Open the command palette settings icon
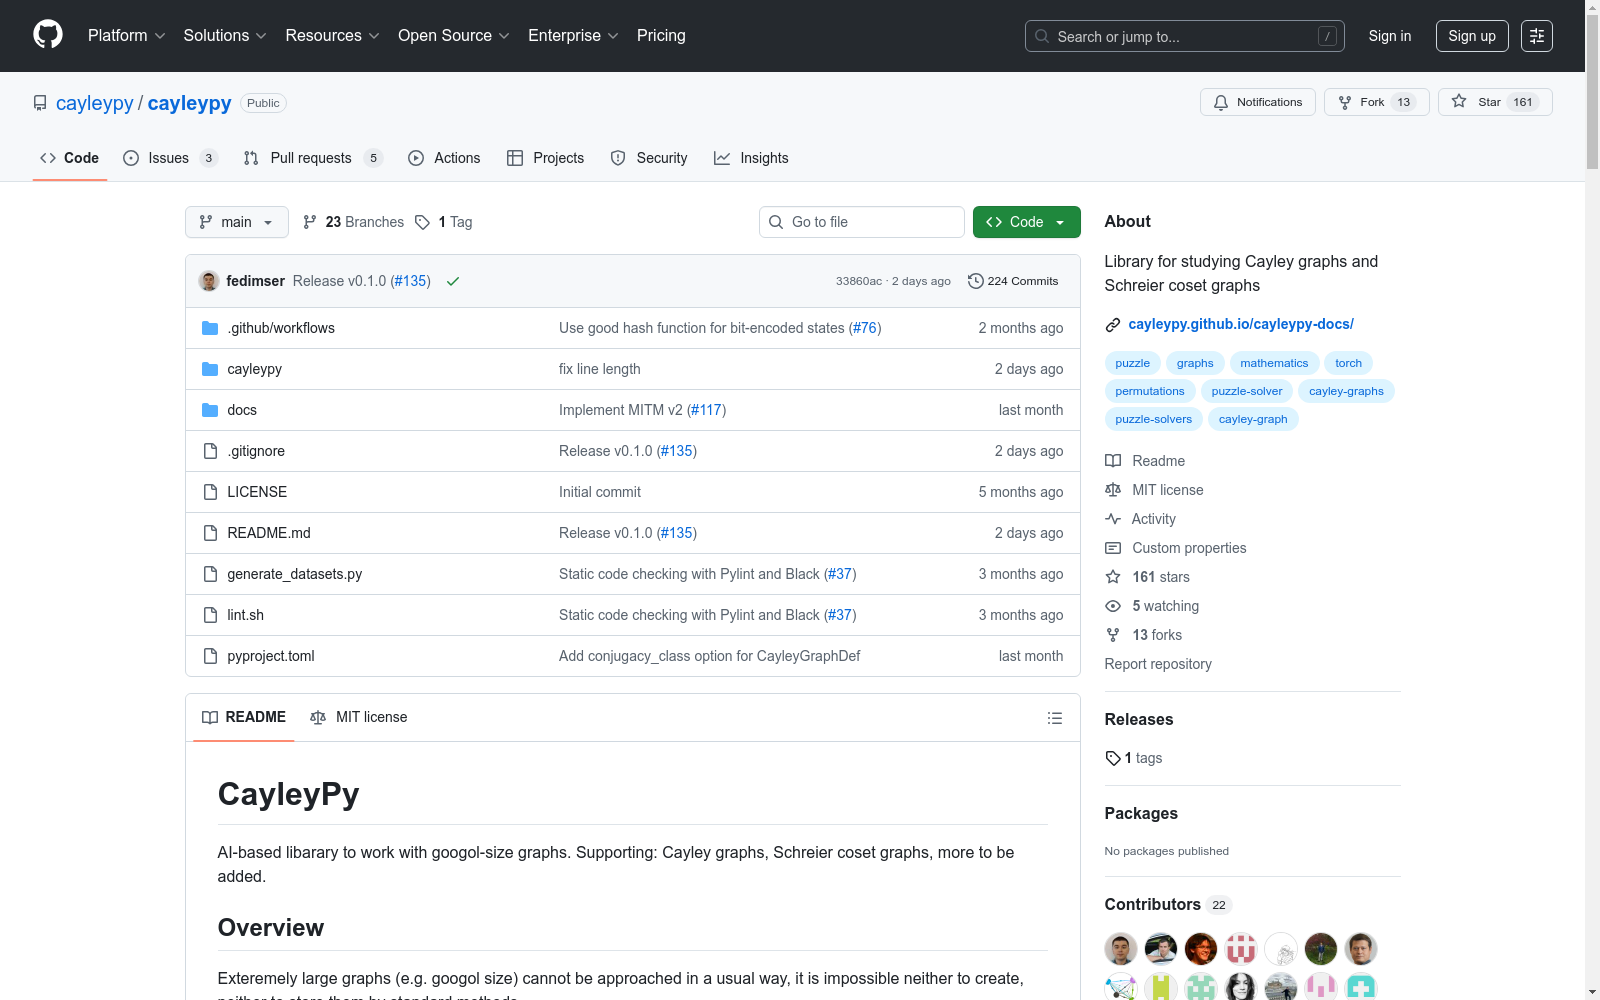Image resolution: width=1600 pixels, height=1000 pixels. pos(1537,36)
